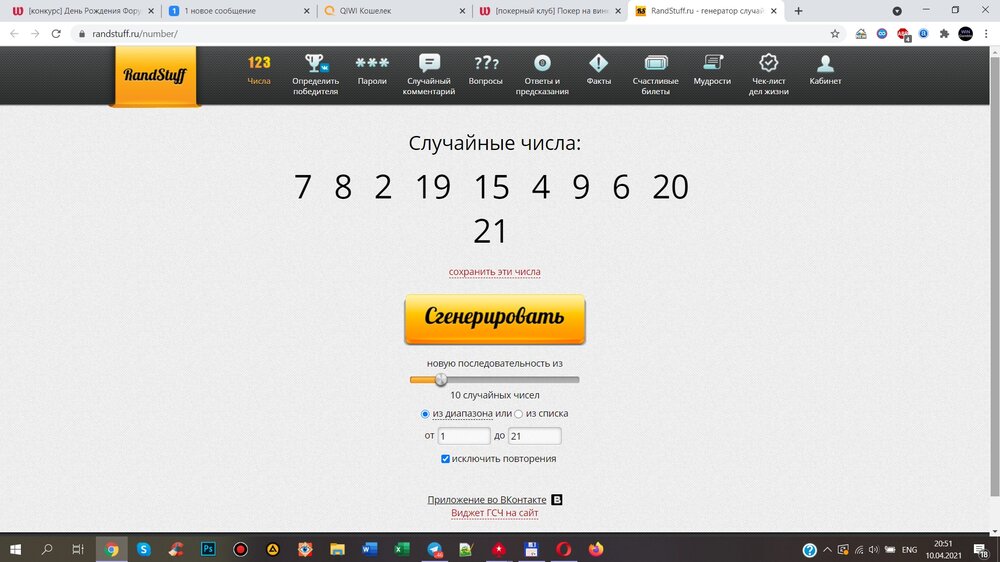Open Ответы и предсказания ball icon
Screen dimensions: 1000x562
tap(542, 64)
